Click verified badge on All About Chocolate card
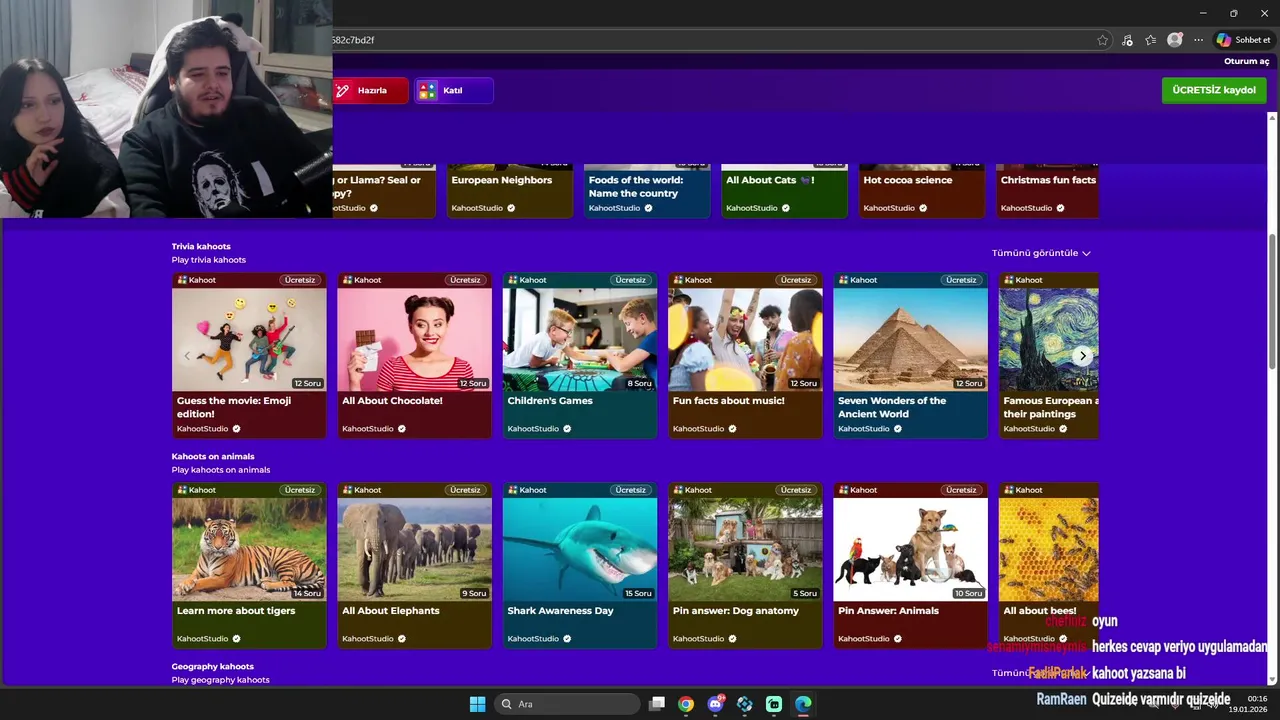The width and height of the screenshot is (1280, 720). 402,429
